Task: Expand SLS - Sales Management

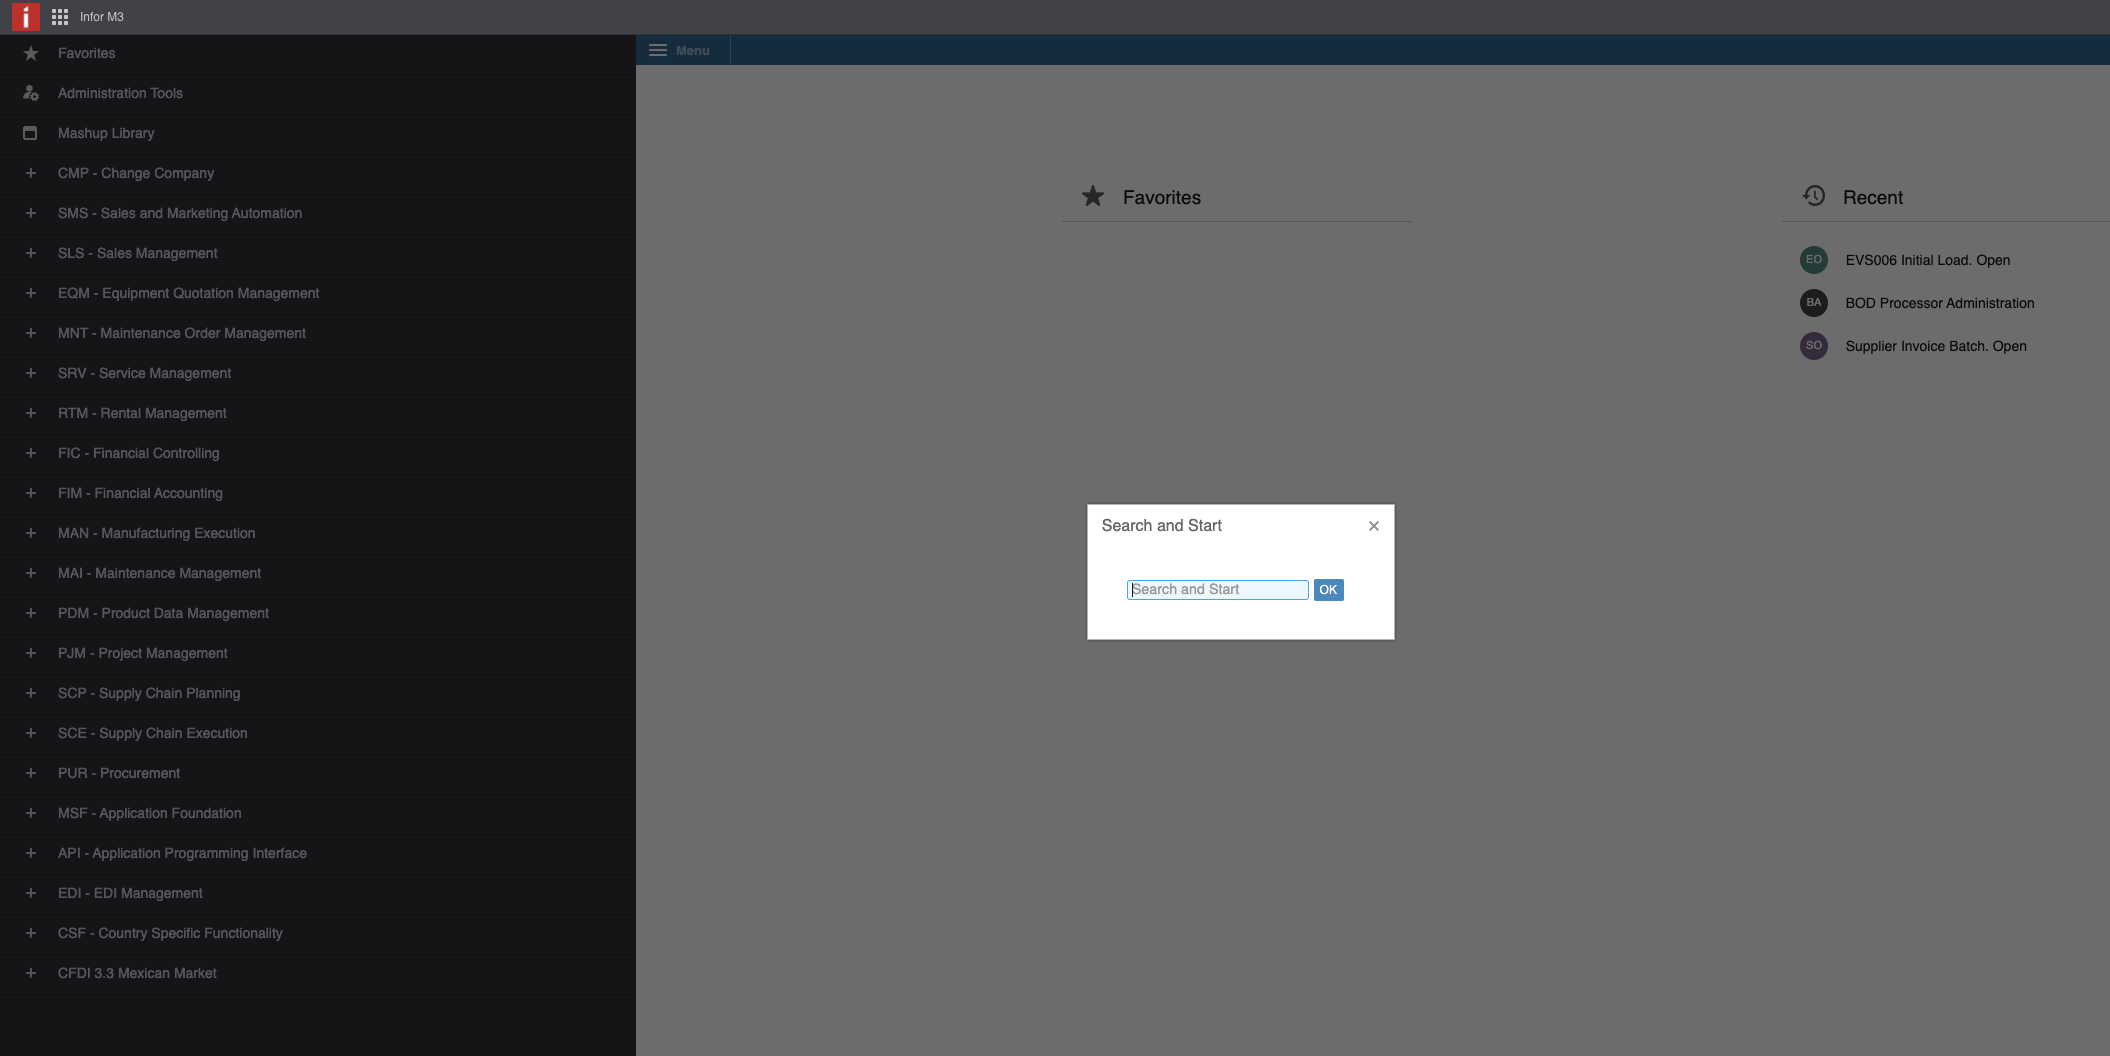Action: pos(31,253)
